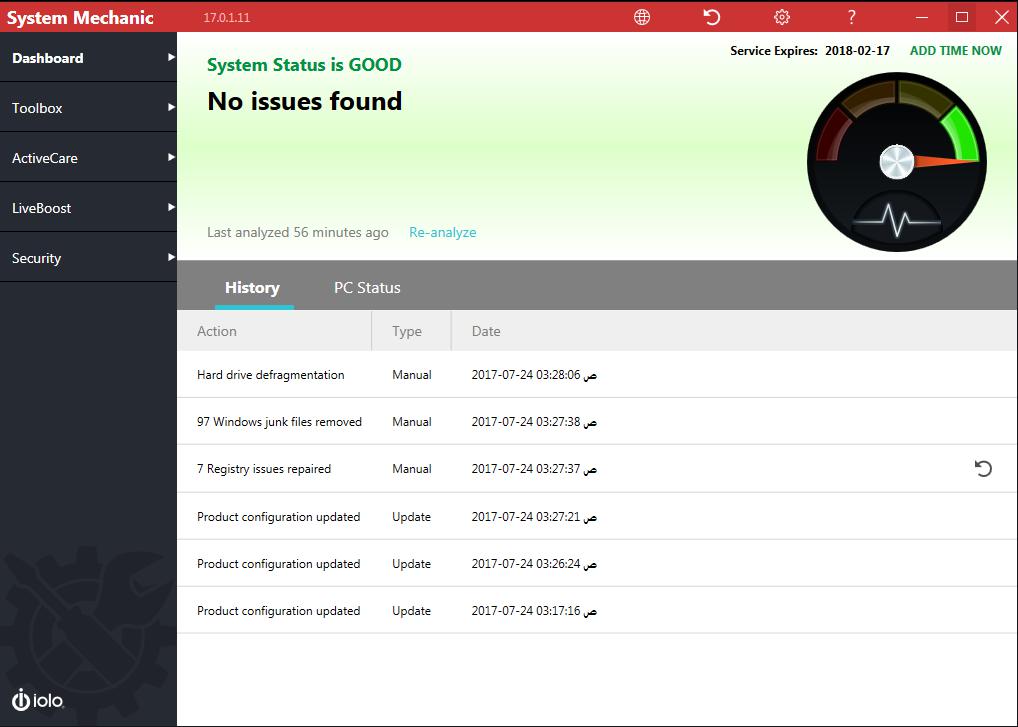Undo the 7 Registry issues repaired action
Image resolution: width=1018 pixels, height=727 pixels.
tap(983, 468)
